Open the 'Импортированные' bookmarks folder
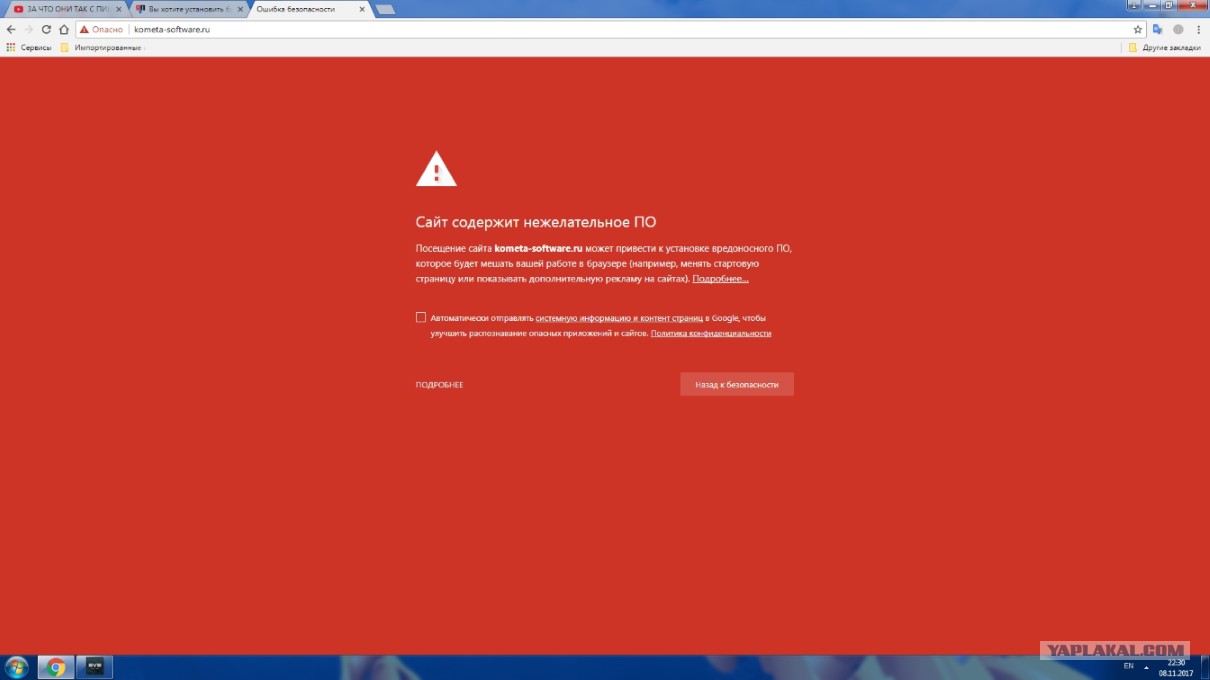 pos(101,47)
